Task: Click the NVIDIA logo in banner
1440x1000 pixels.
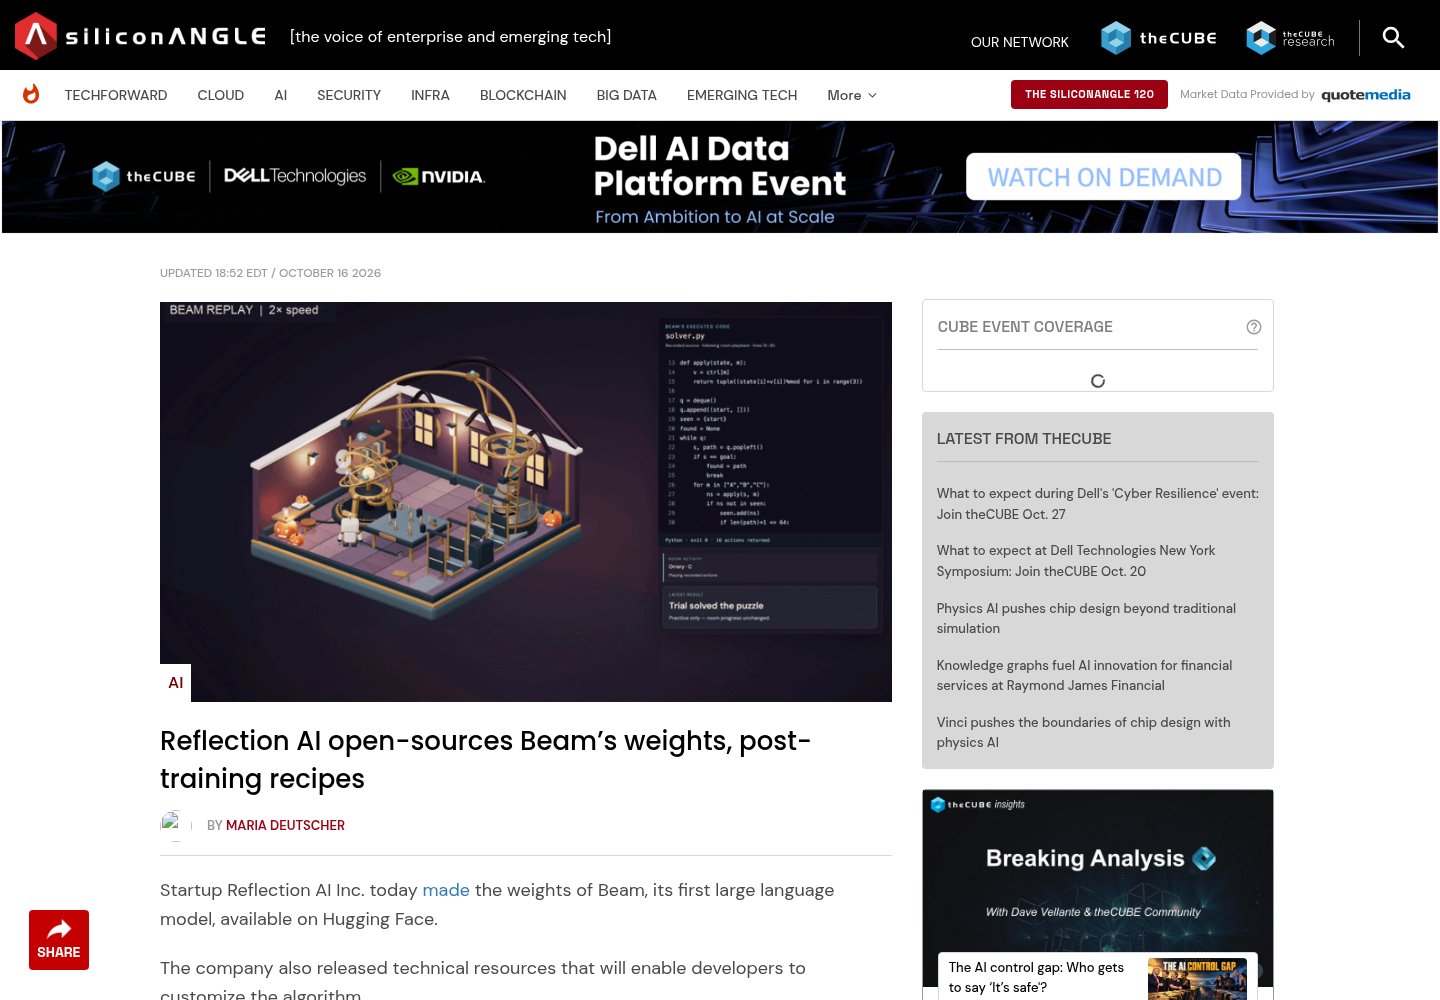Action: click(x=439, y=177)
